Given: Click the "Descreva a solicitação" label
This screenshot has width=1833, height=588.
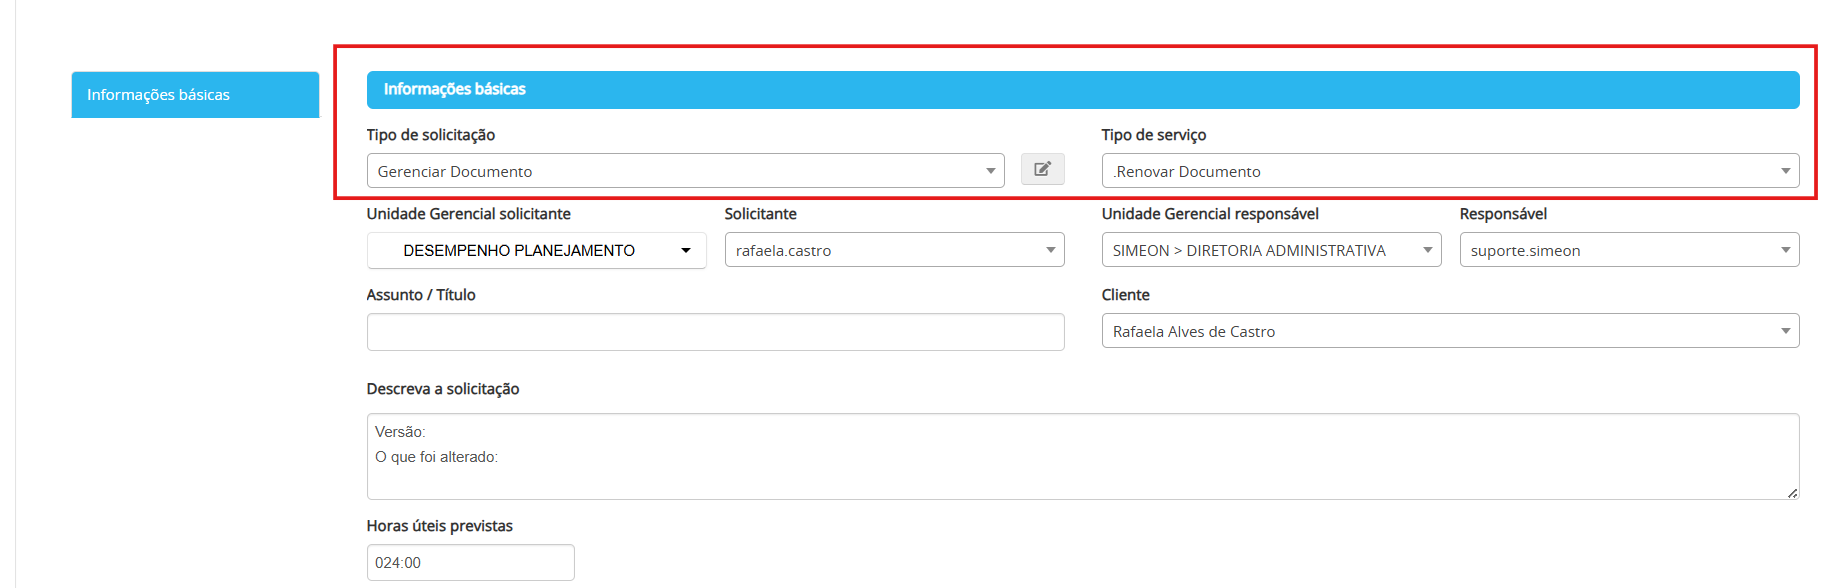Looking at the screenshot, I should [443, 389].
